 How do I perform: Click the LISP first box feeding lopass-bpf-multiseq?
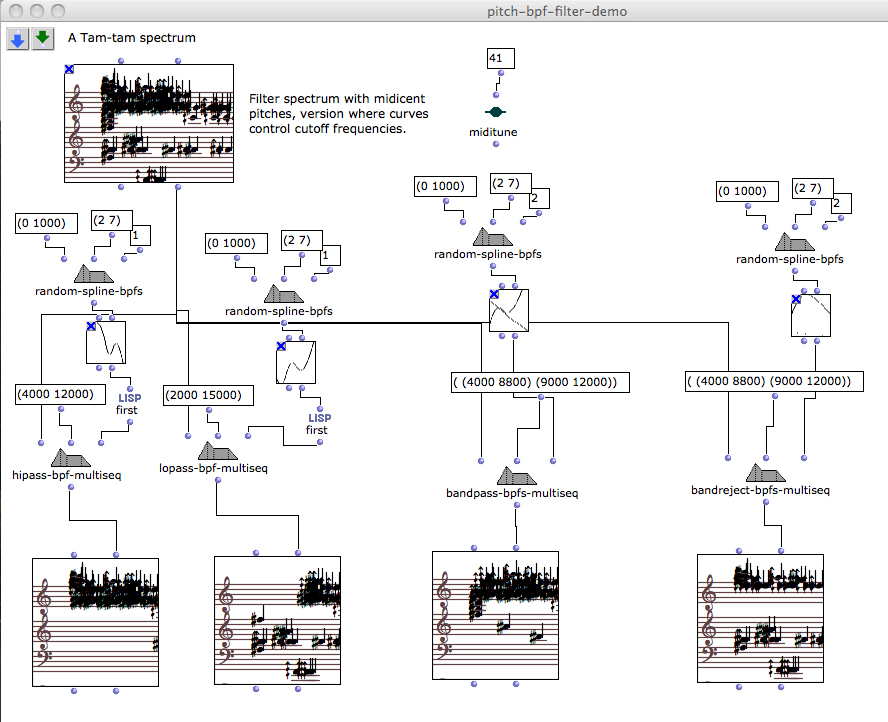click(318, 423)
